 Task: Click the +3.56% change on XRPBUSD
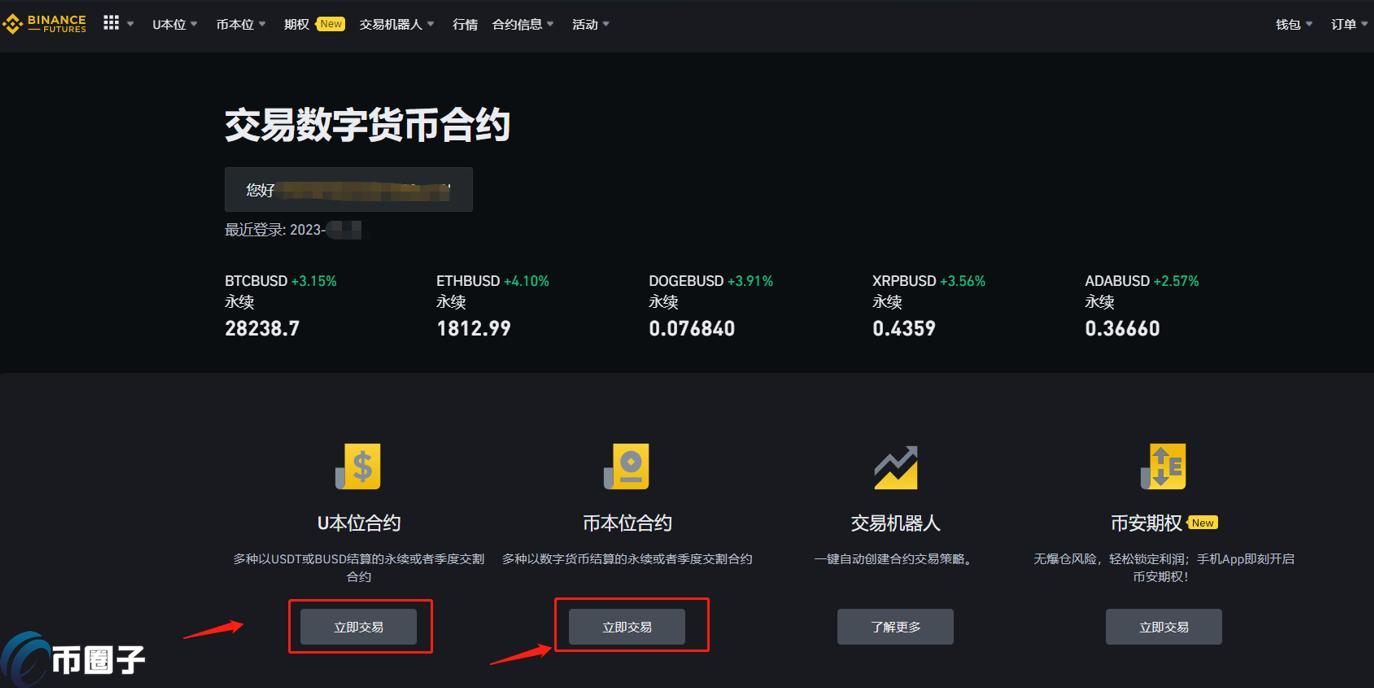pos(963,281)
